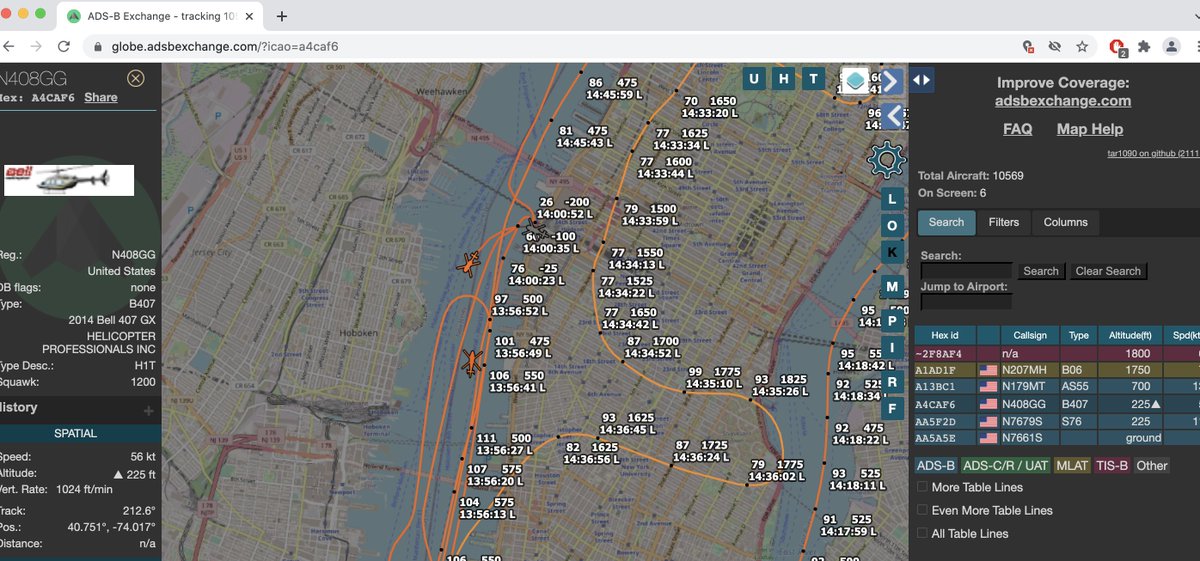The width and height of the screenshot is (1200, 561).
Task: Reload the page in Chrome
Action: point(64,46)
